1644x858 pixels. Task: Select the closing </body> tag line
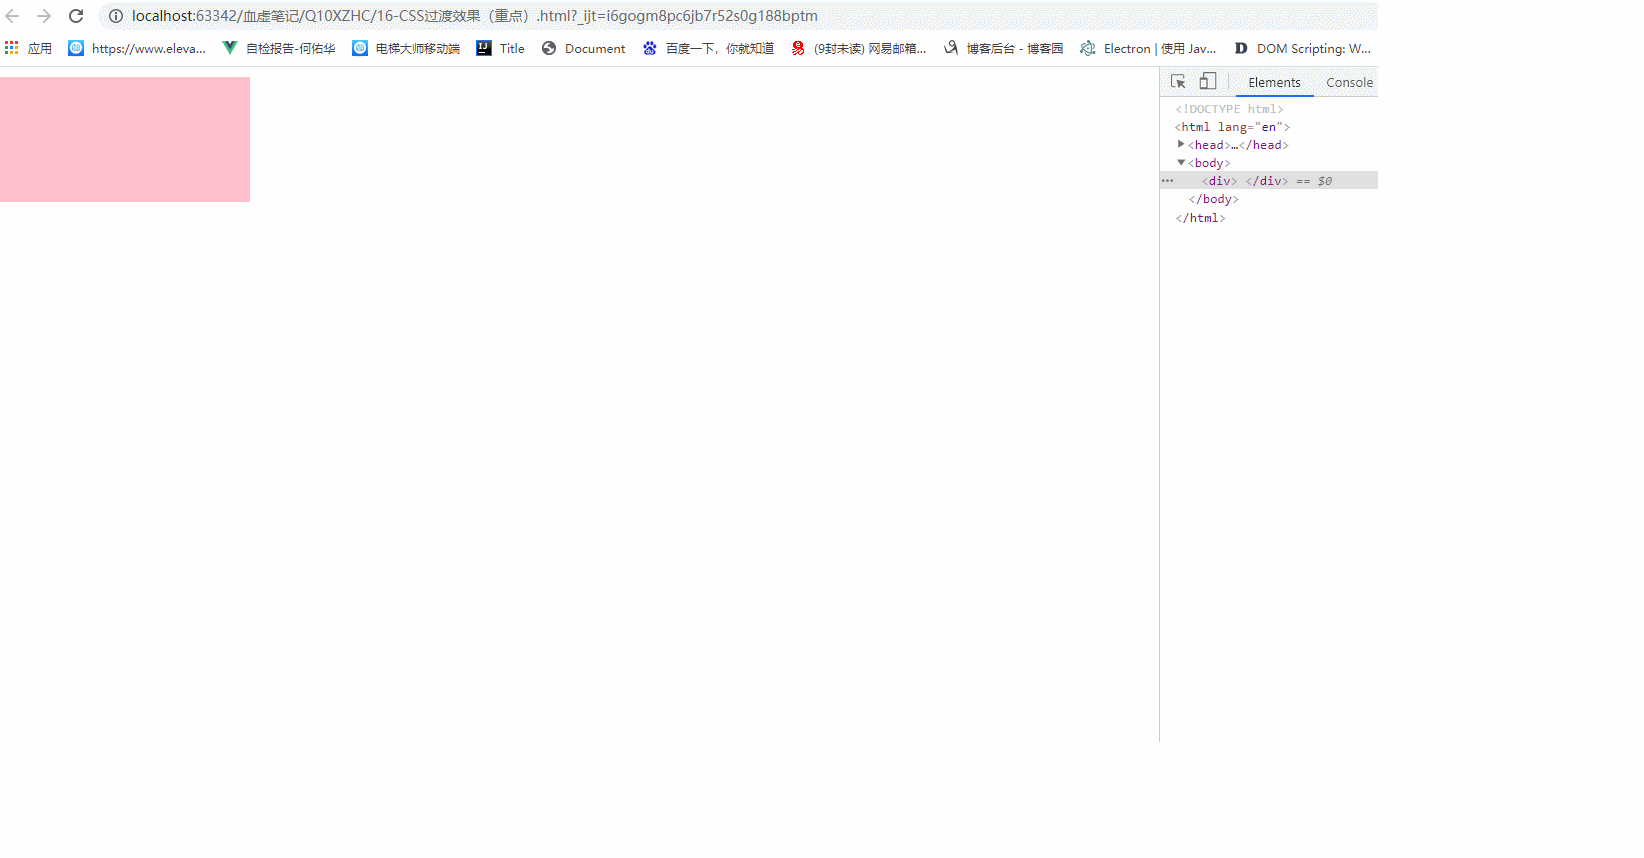coord(1213,199)
